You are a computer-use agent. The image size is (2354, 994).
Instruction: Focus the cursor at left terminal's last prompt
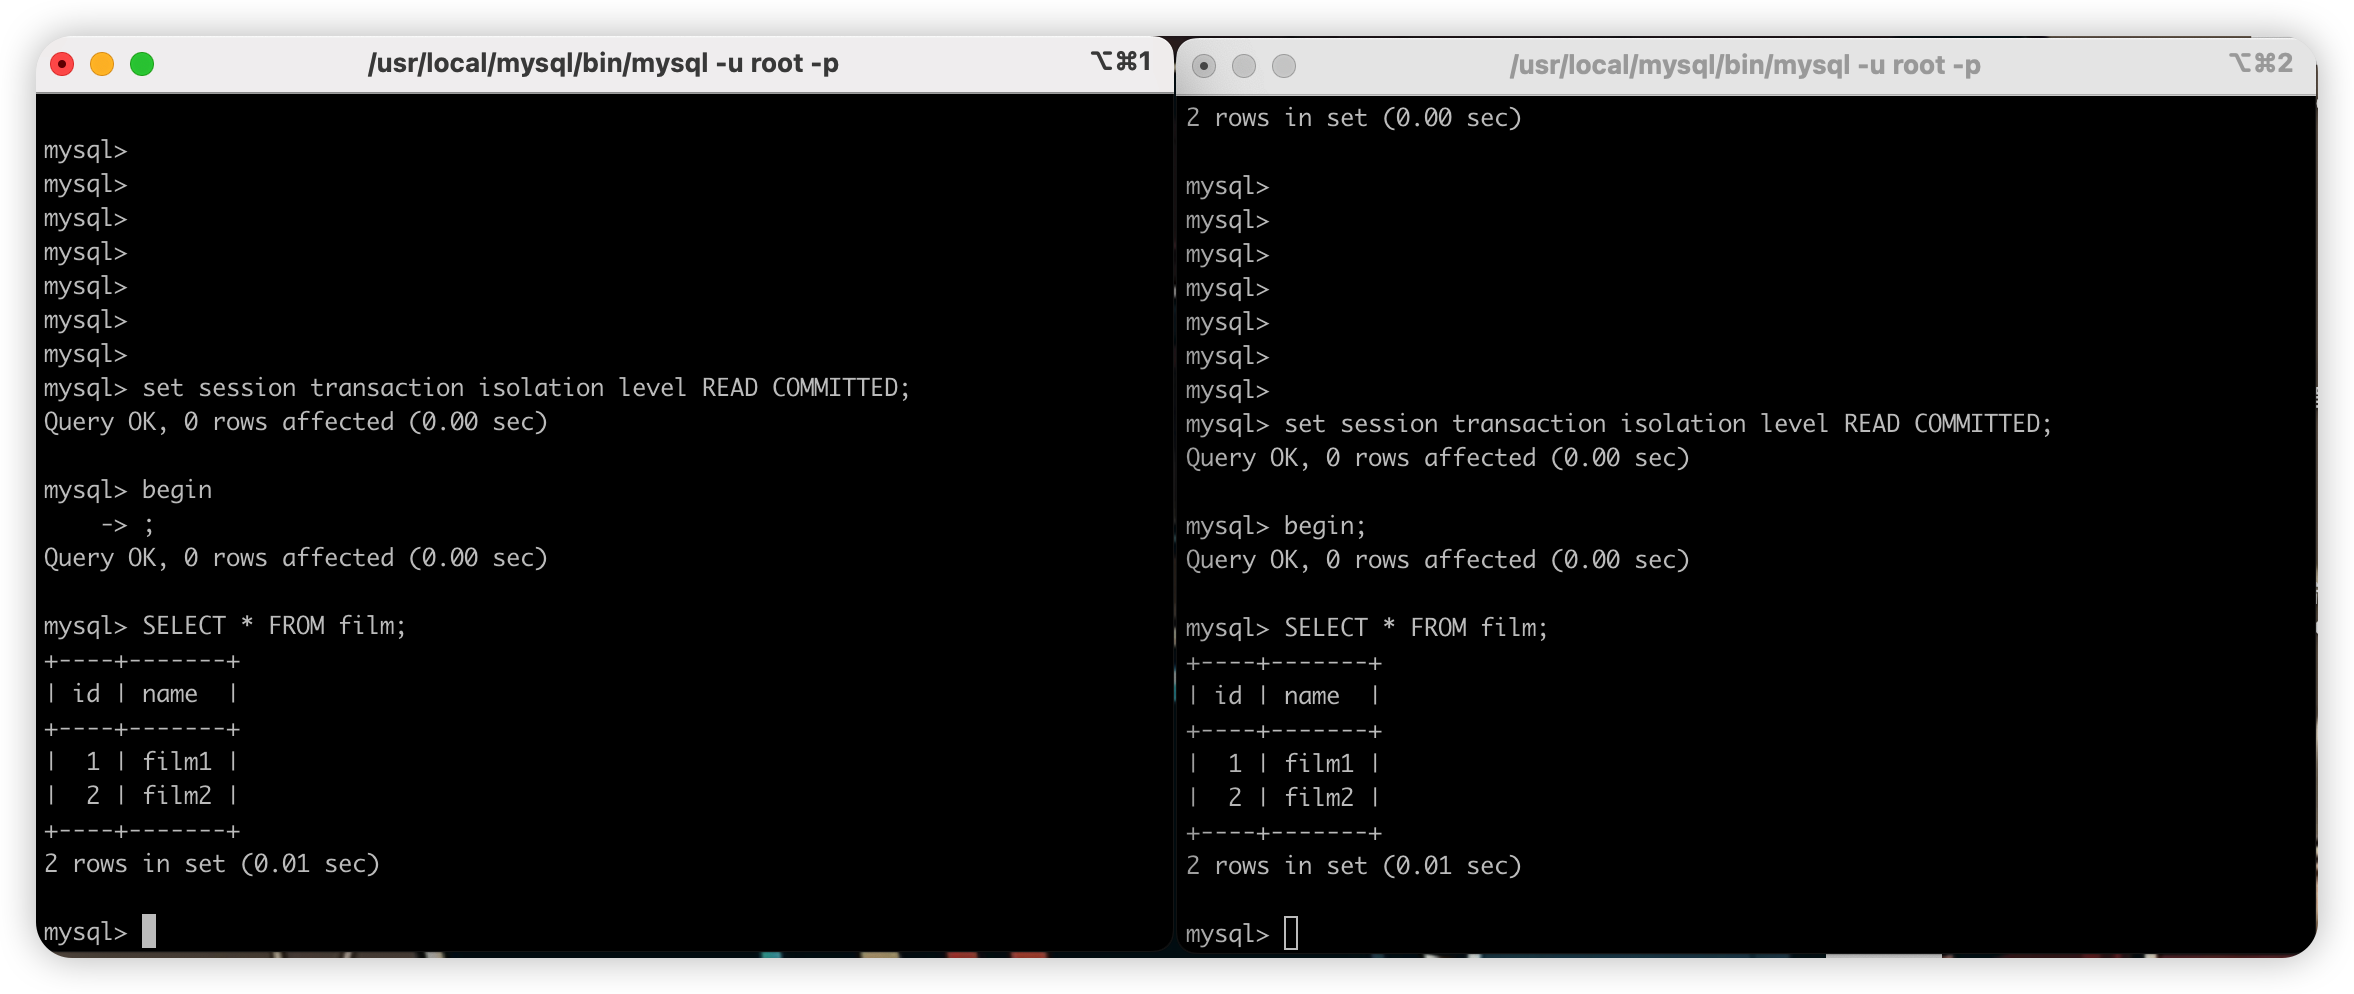point(149,931)
